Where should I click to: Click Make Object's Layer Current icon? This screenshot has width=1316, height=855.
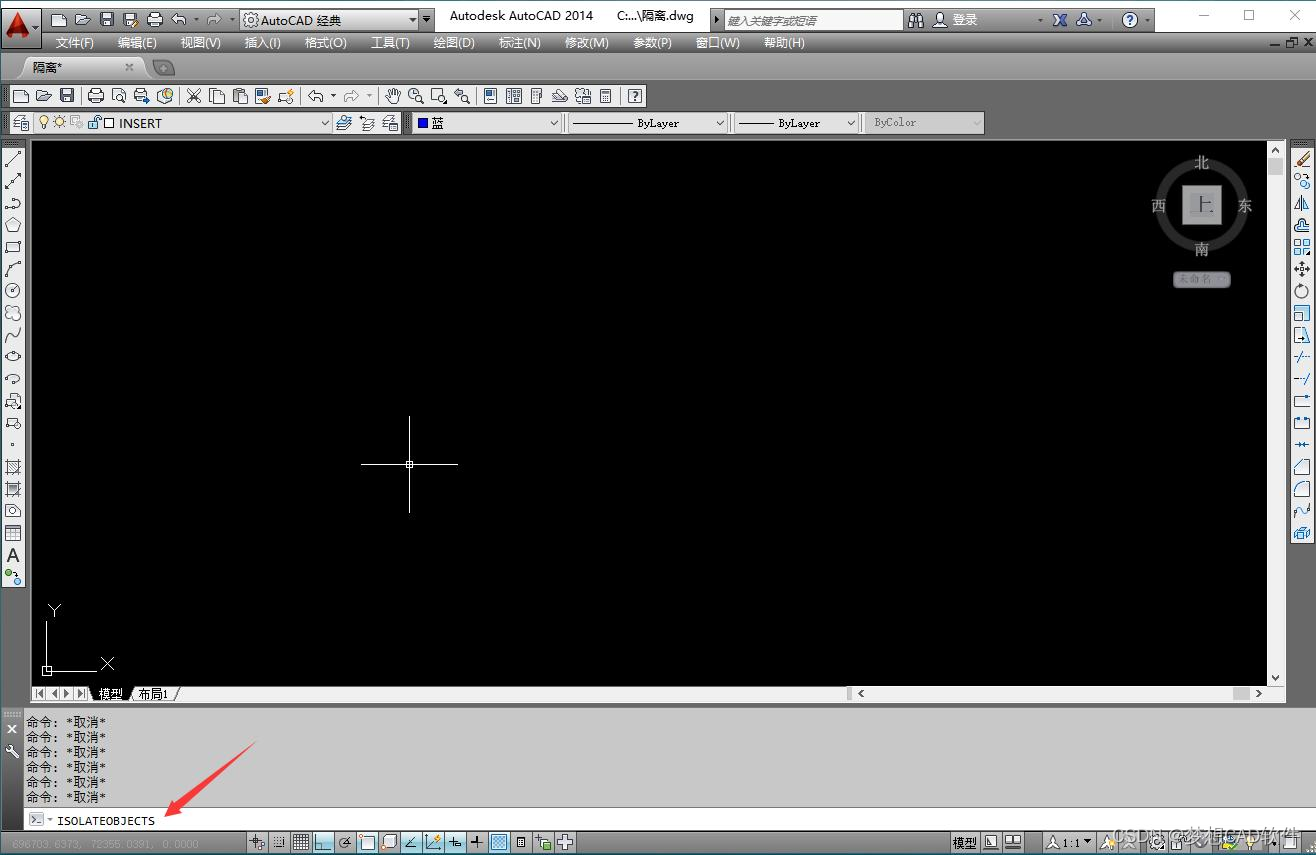[x=344, y=123]
